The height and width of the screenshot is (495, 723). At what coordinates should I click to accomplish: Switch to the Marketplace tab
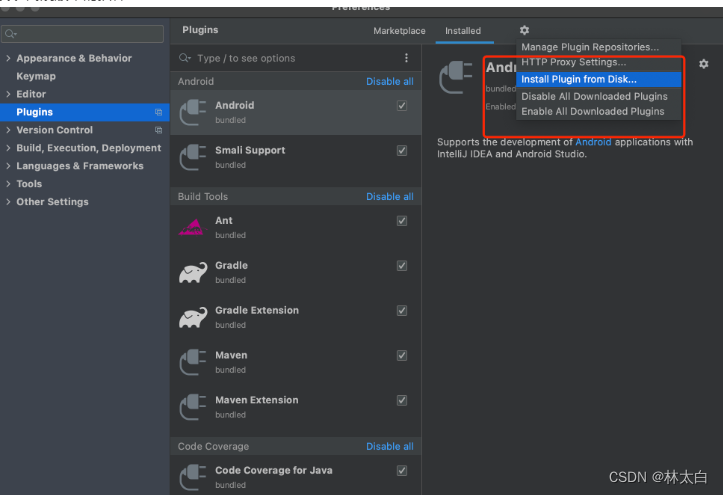(x=399, y=31)
